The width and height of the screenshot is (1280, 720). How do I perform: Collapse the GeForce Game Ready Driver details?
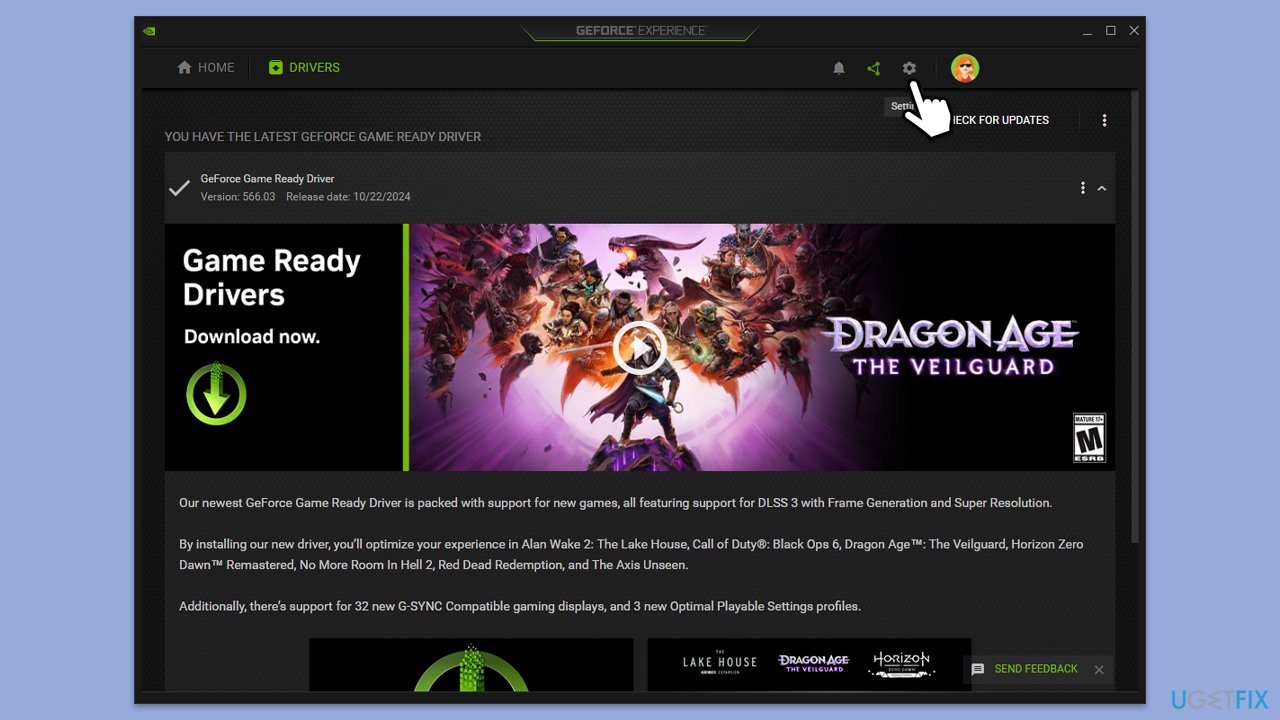(1102, 188)
